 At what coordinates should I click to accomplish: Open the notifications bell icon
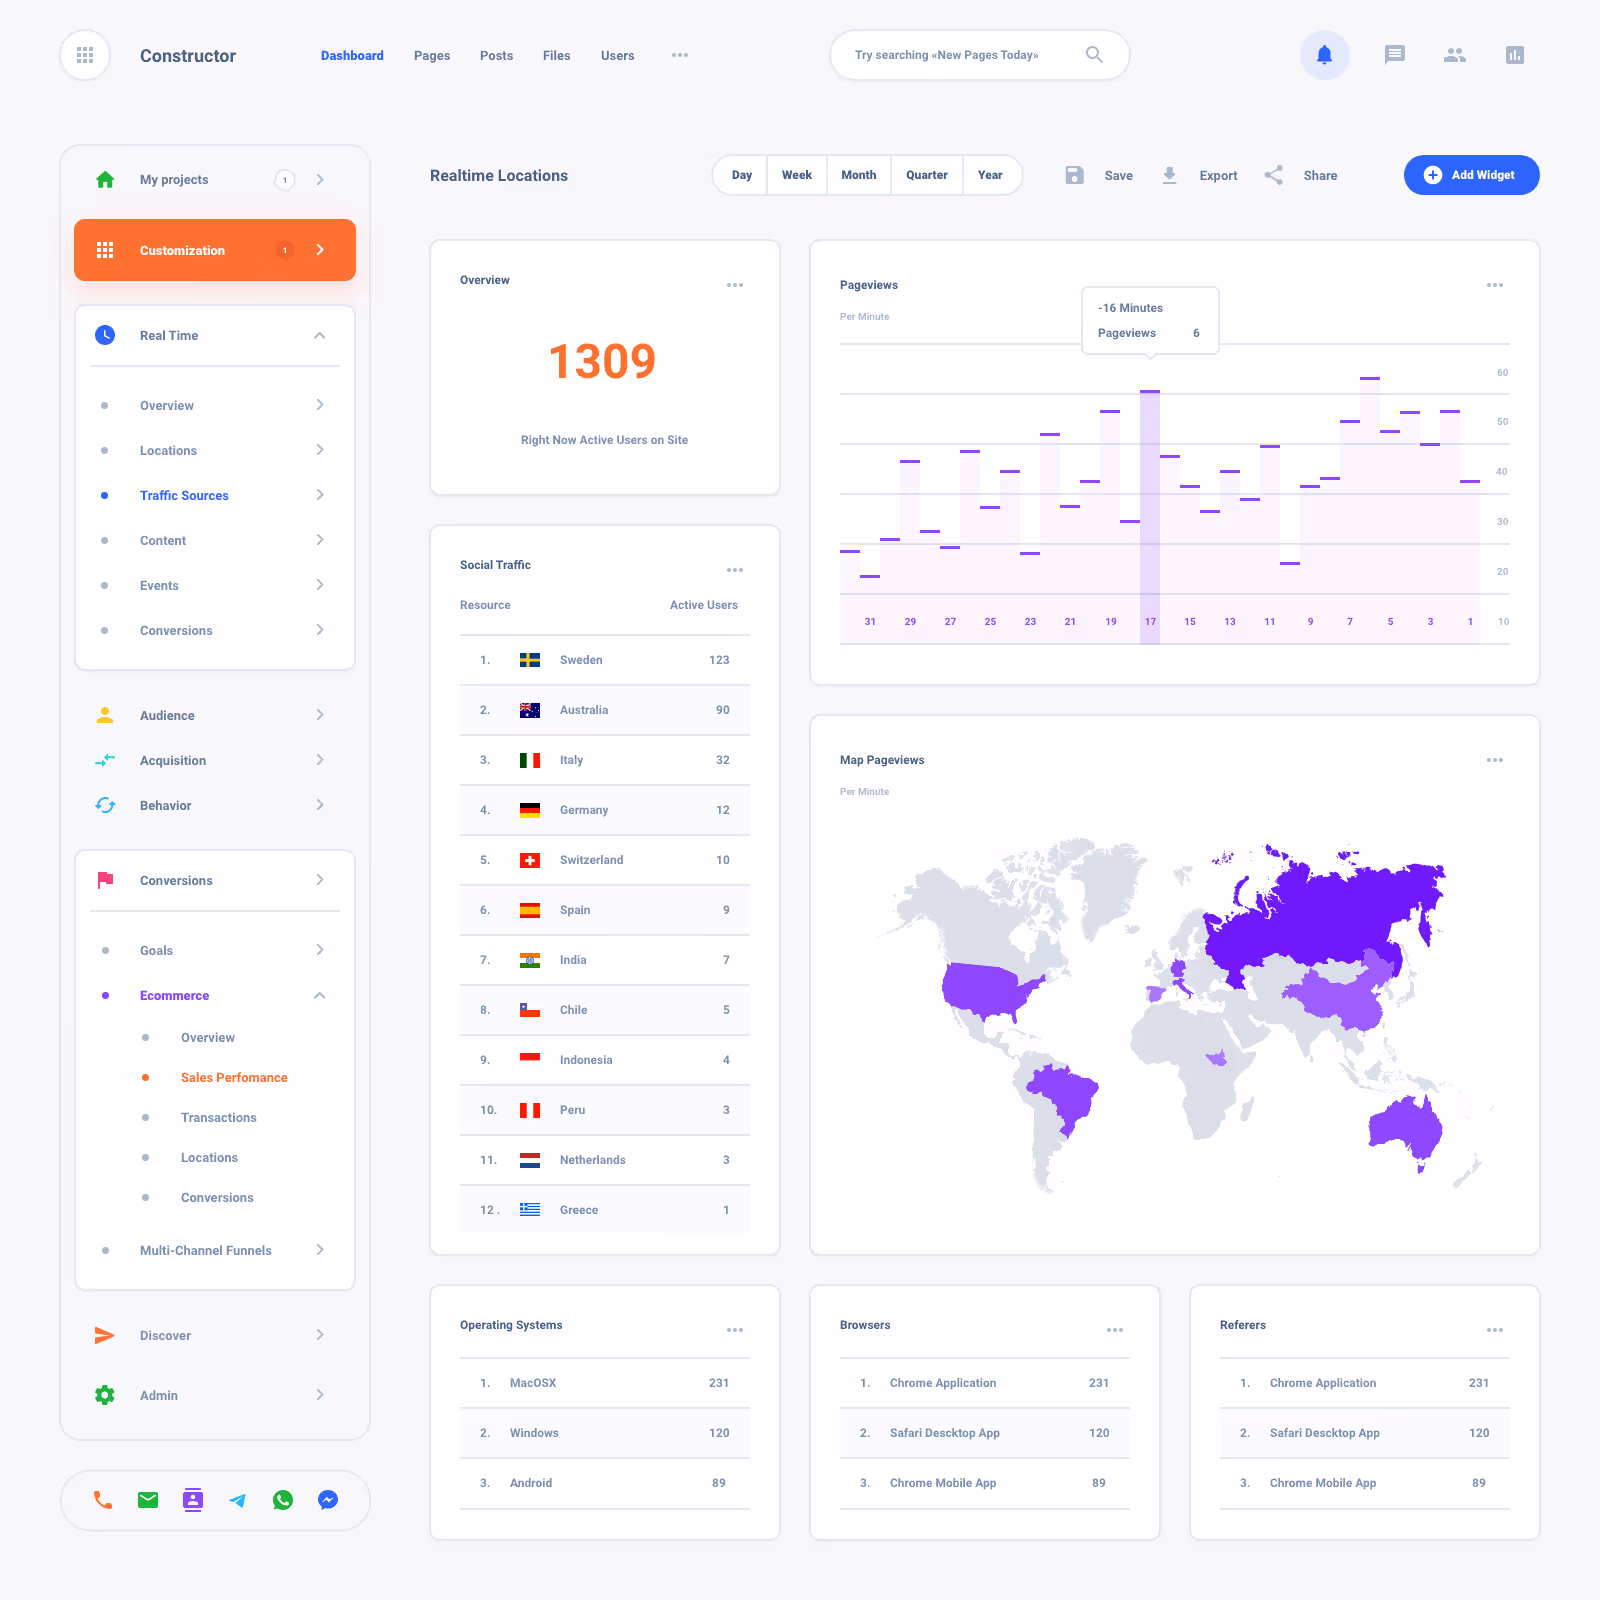pyautogui.click(x=1324, y=55)
